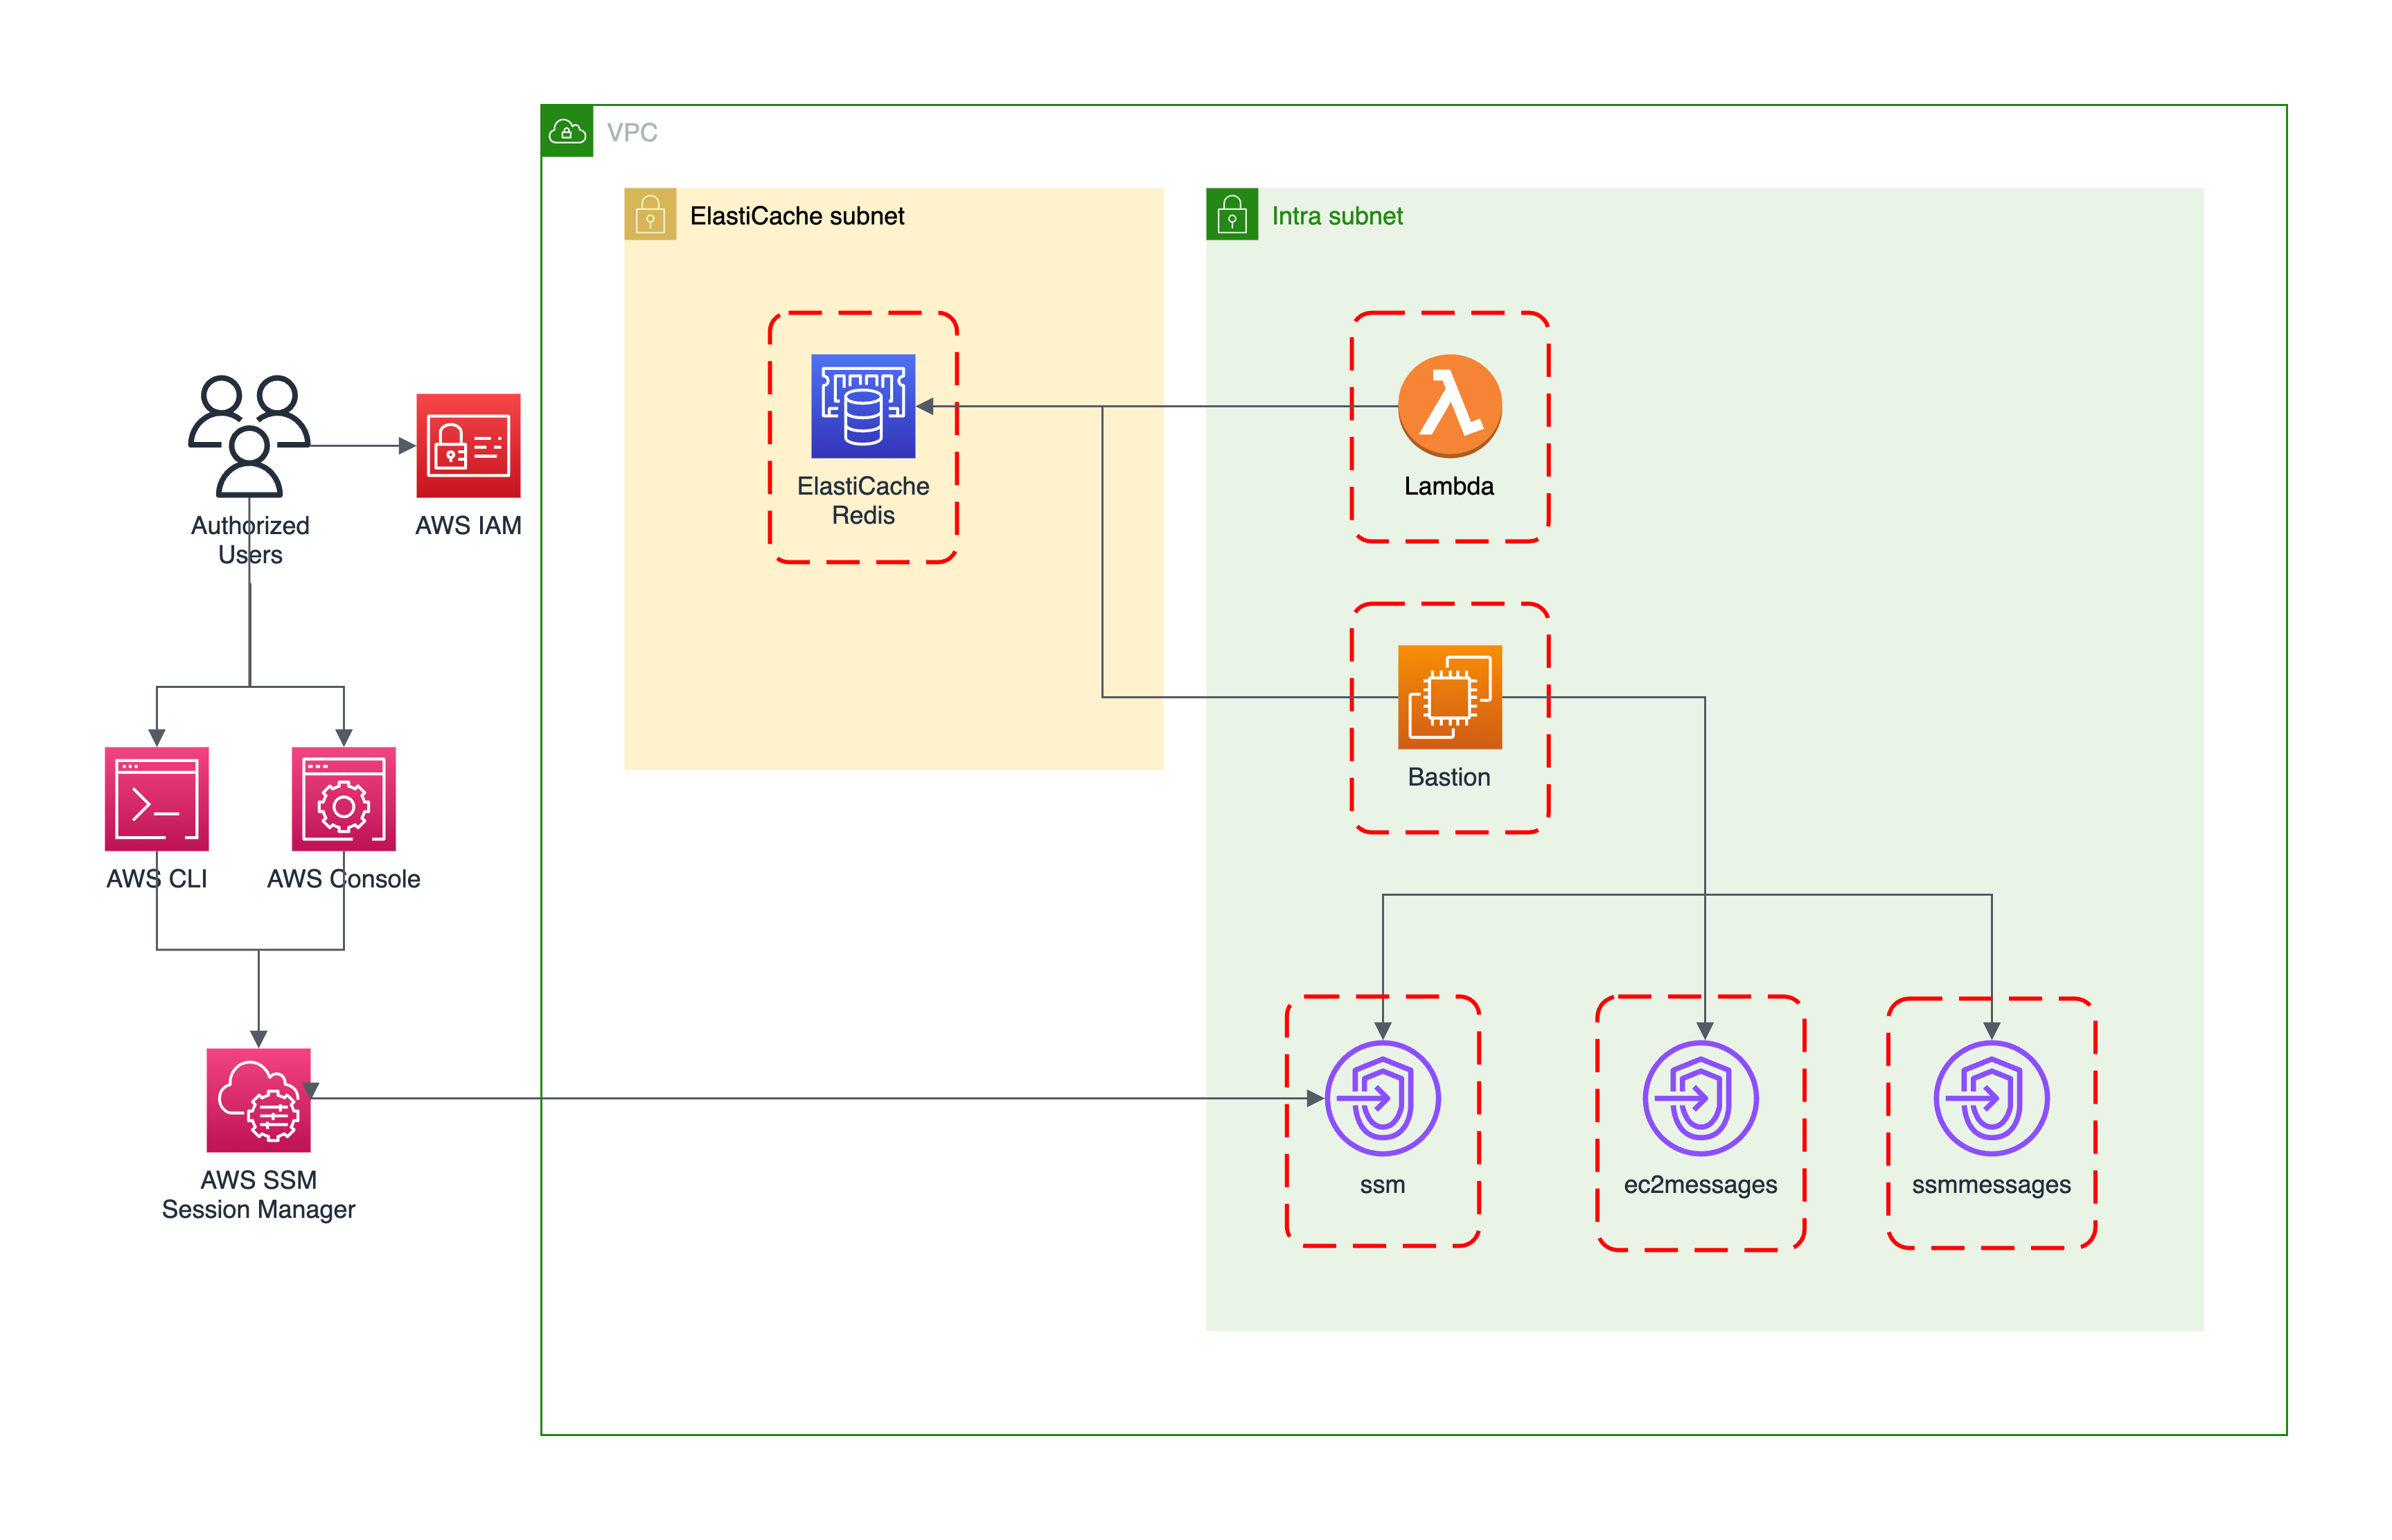Click the AWS CLI terminal icon

[x=157, y=798]
